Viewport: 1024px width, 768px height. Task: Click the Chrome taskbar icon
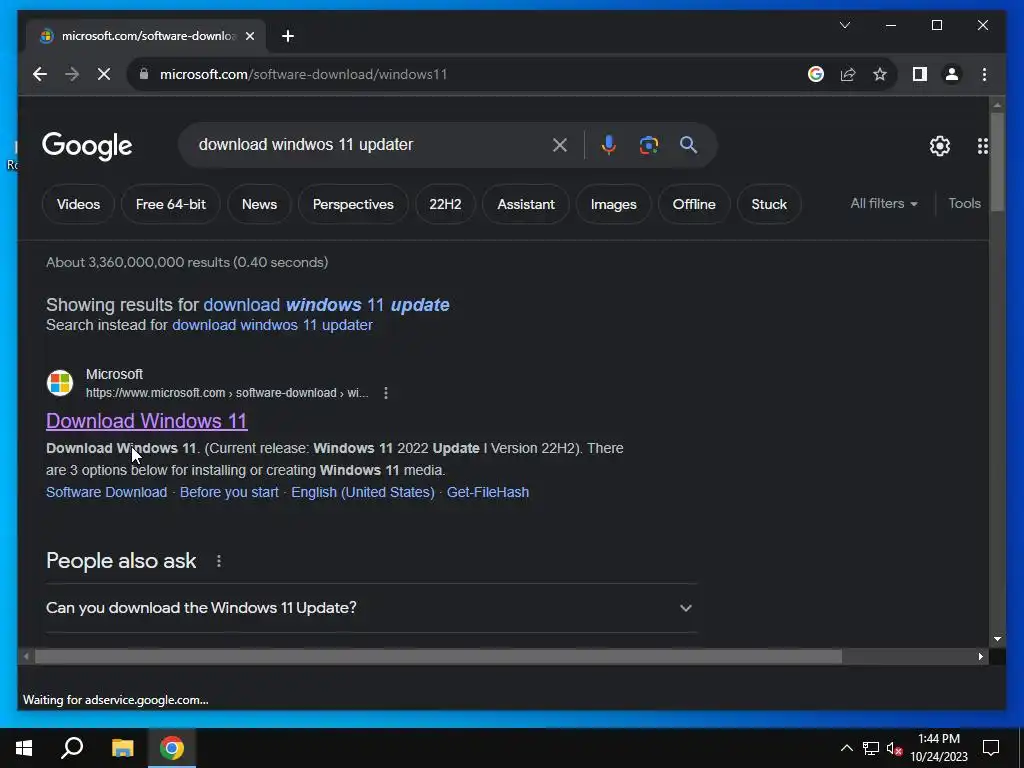[172, 748]
